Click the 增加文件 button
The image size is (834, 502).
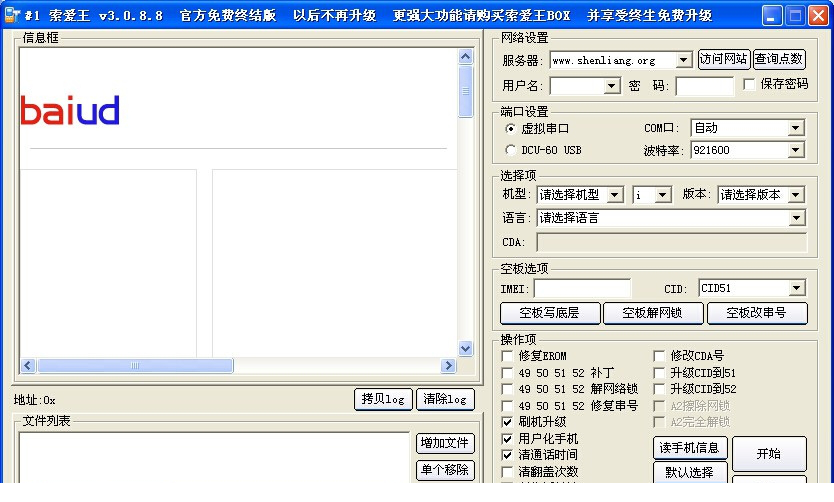pyautogui.click(x=445, y=443)
